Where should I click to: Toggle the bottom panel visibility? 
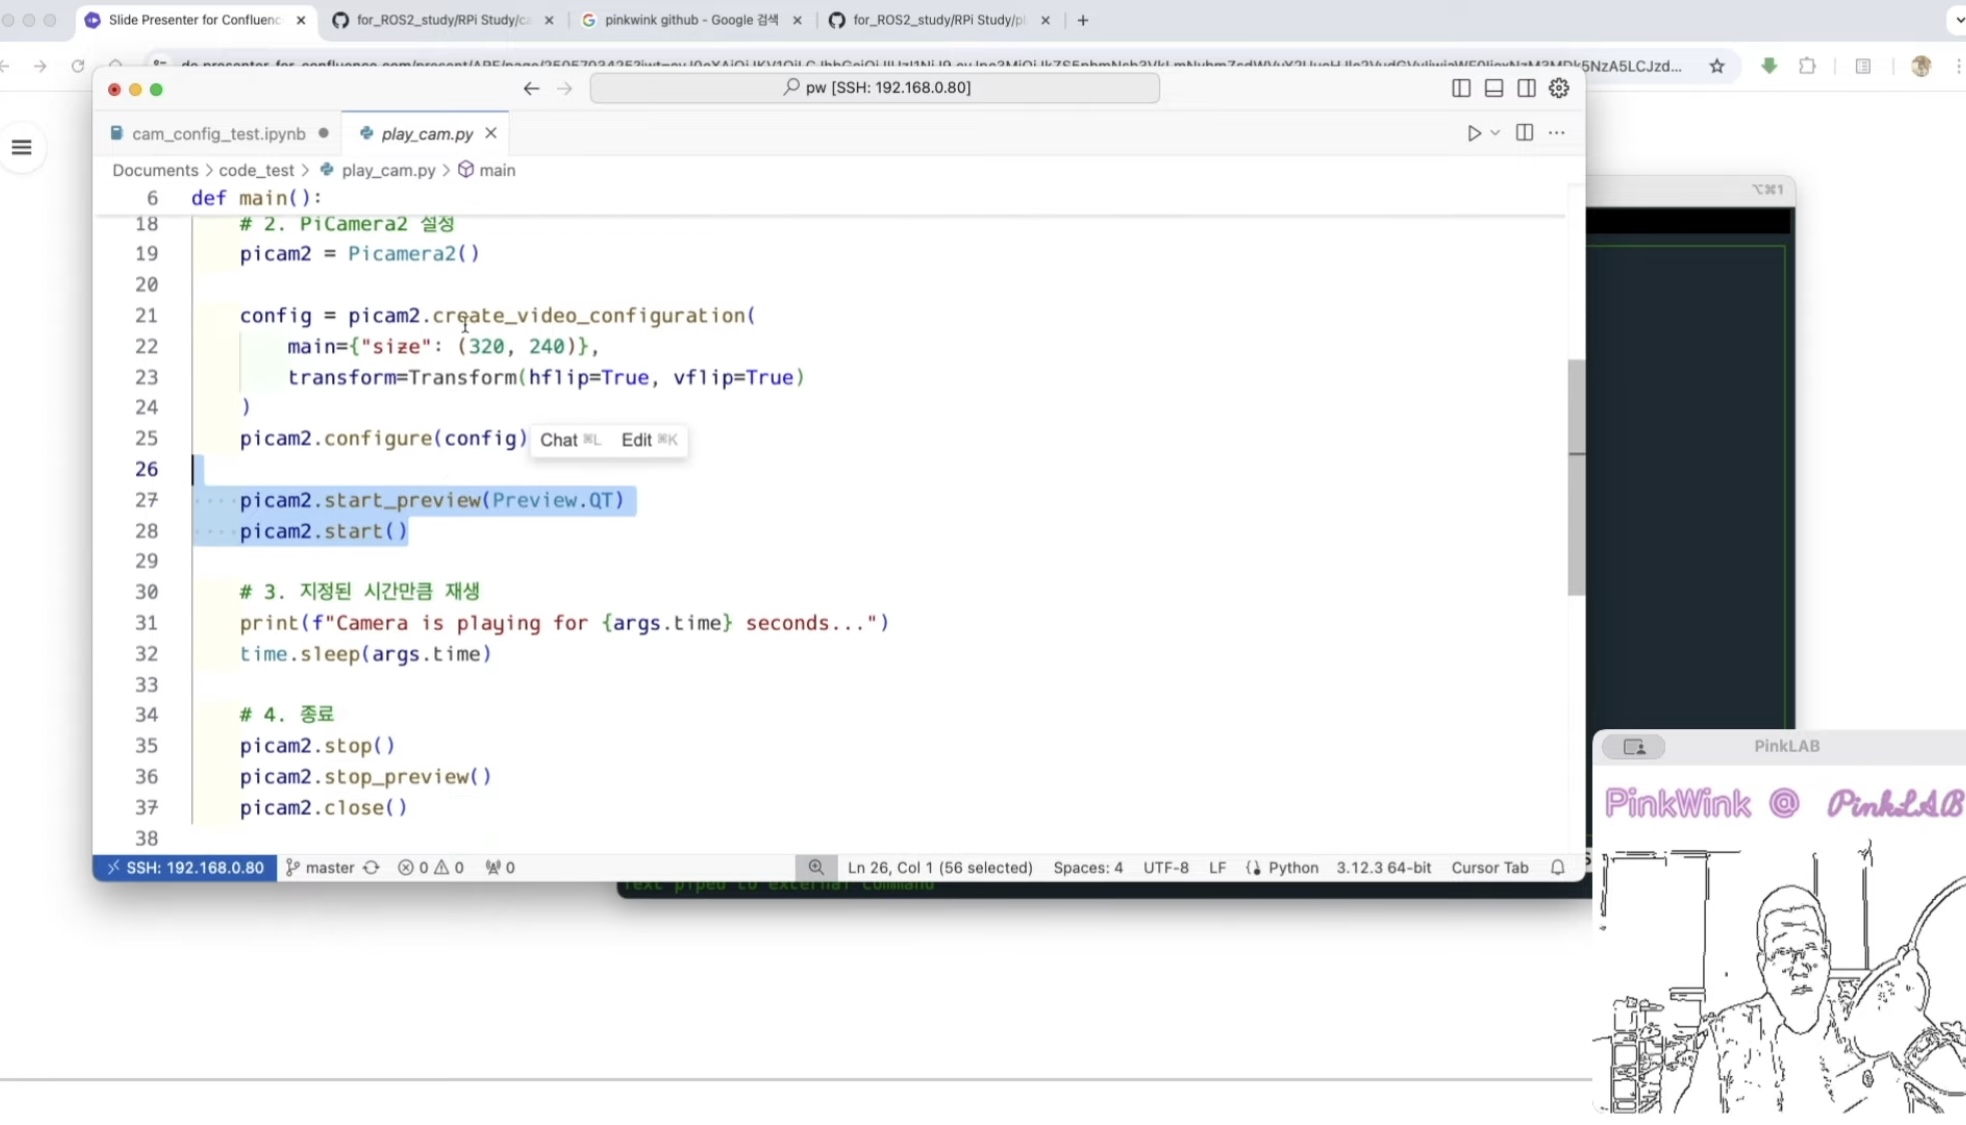(x=1493, y=88)
